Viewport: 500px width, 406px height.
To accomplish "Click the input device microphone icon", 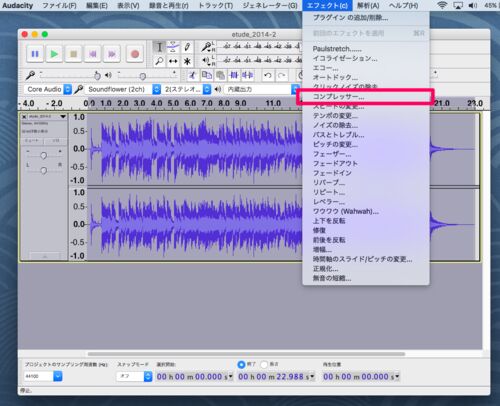I will click(x=79, y=89).
